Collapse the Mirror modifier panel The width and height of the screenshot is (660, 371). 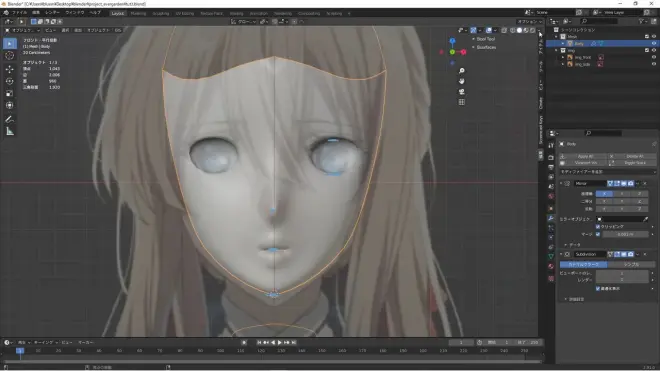pos(561,184)
